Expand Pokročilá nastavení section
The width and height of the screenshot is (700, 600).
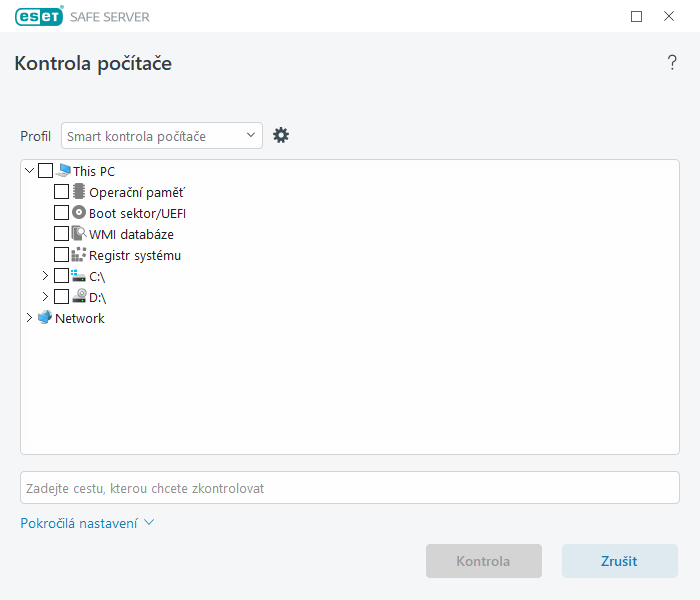(87, 522)
